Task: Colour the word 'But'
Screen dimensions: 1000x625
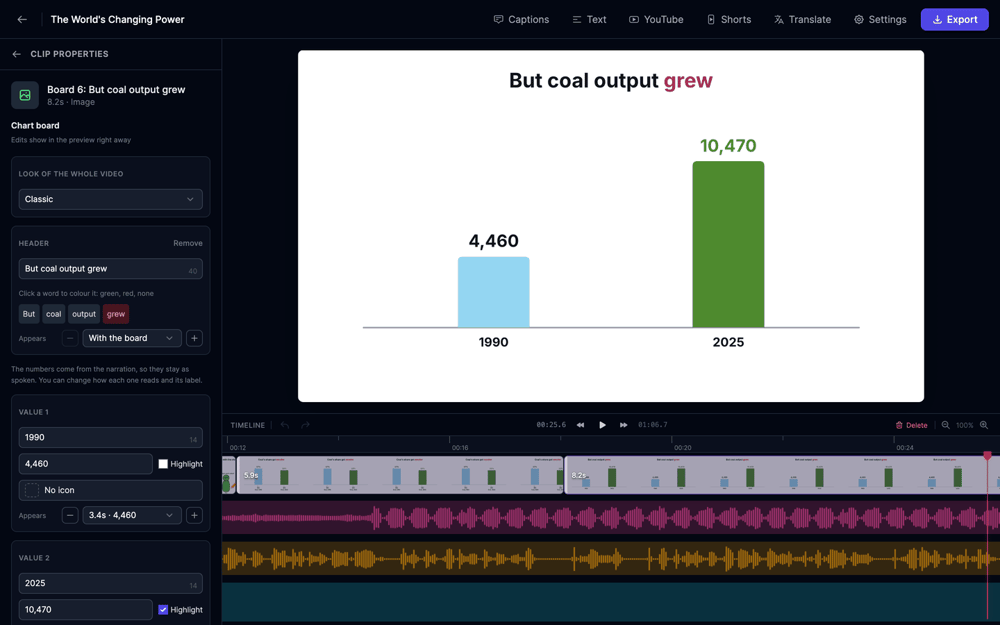Action: pos(29,314)
